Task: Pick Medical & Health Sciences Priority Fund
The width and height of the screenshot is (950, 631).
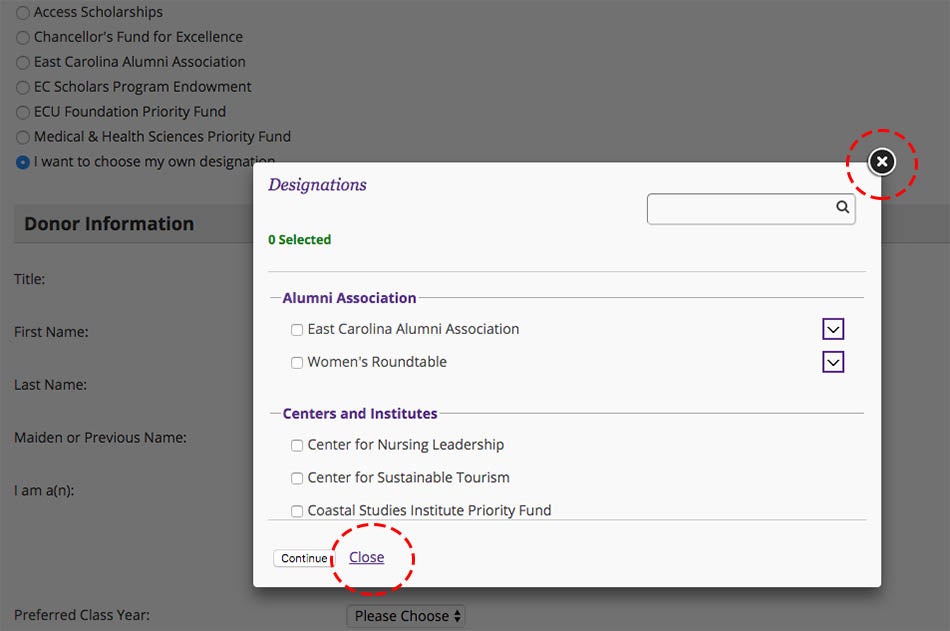Action: point(22,137)
